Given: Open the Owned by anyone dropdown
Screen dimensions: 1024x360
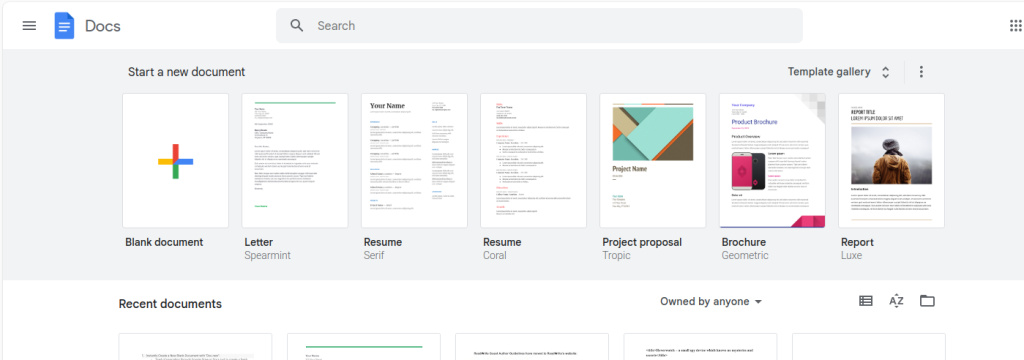Looking at the screenshot, I should (711, 302).
